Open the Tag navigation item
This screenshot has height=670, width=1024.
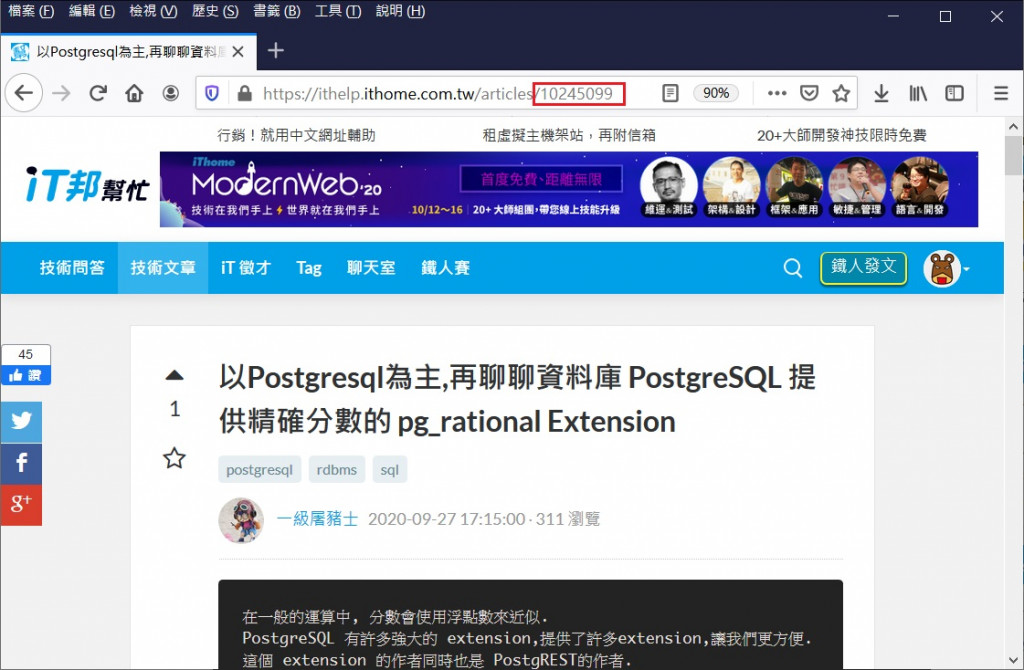click(x=308, y=268)
